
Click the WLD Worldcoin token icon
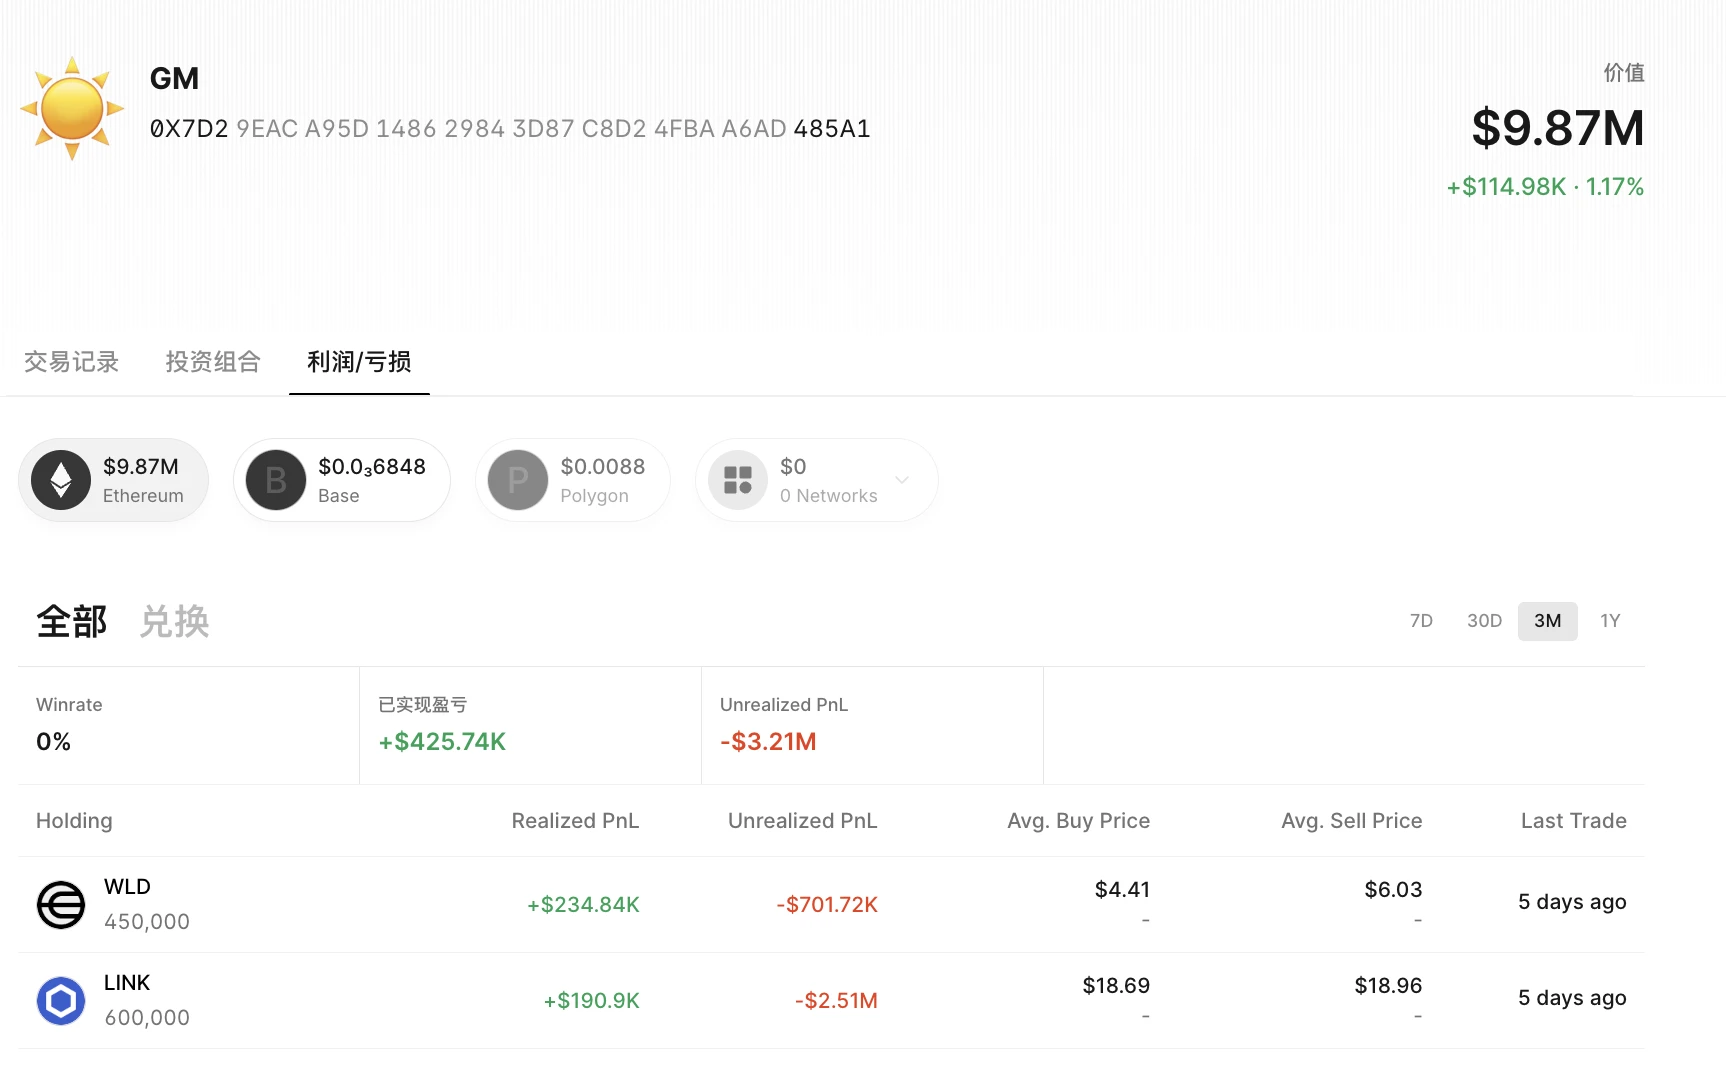pos(61,905)
